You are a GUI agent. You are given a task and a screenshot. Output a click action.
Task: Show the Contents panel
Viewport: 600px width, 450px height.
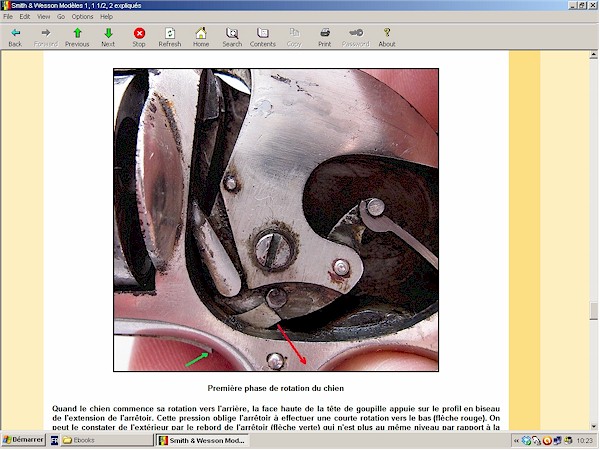coord(263,37)
